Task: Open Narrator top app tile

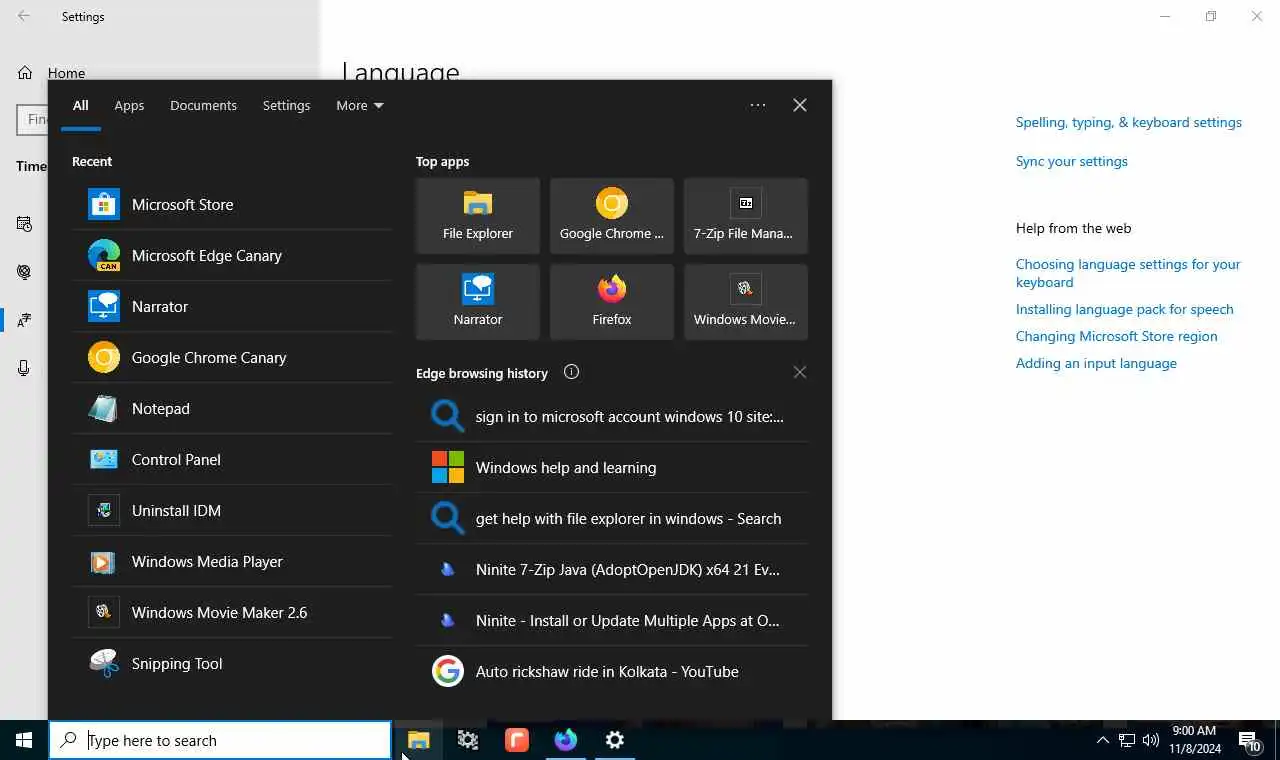Action: coord(478,302)
